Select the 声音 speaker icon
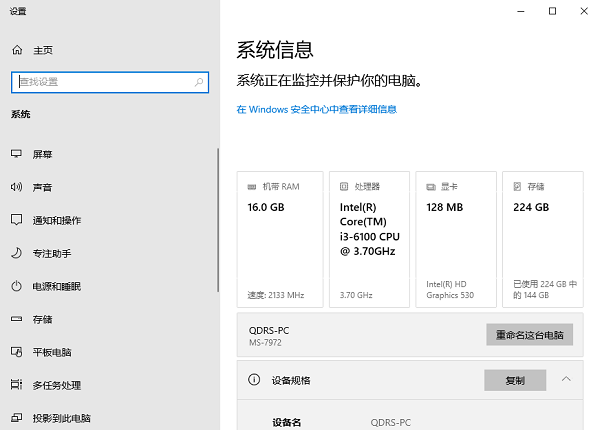This screenshot has height=430, width=600. point(16,187)
